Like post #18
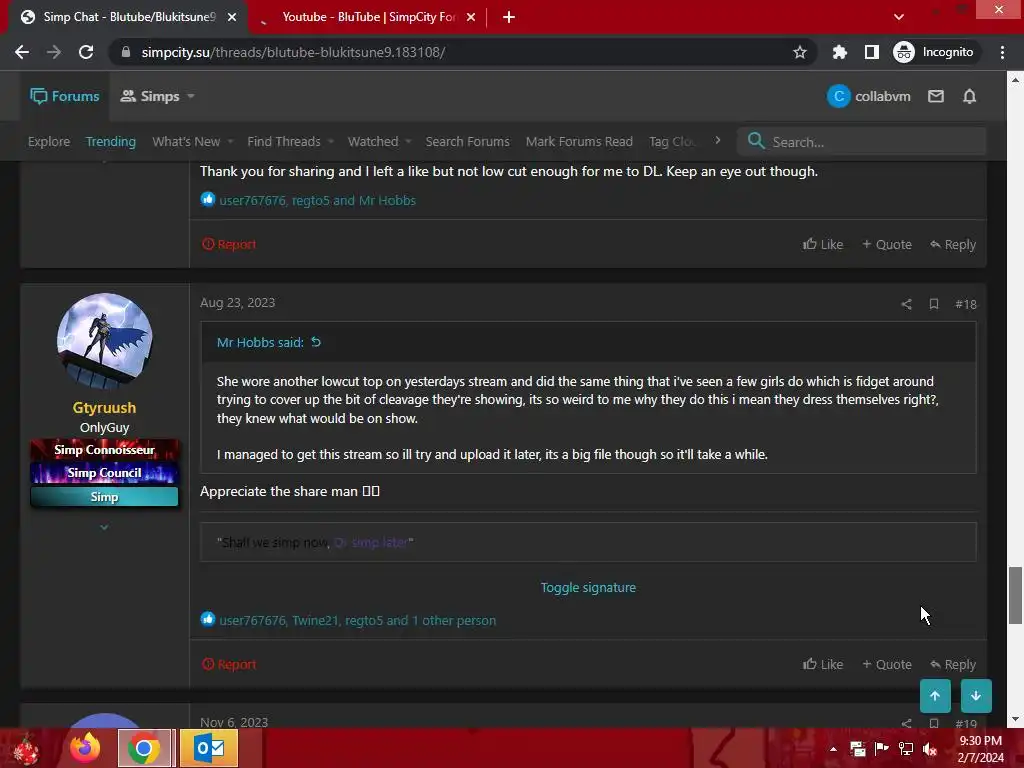1024x768 pixels. [823, 664]
